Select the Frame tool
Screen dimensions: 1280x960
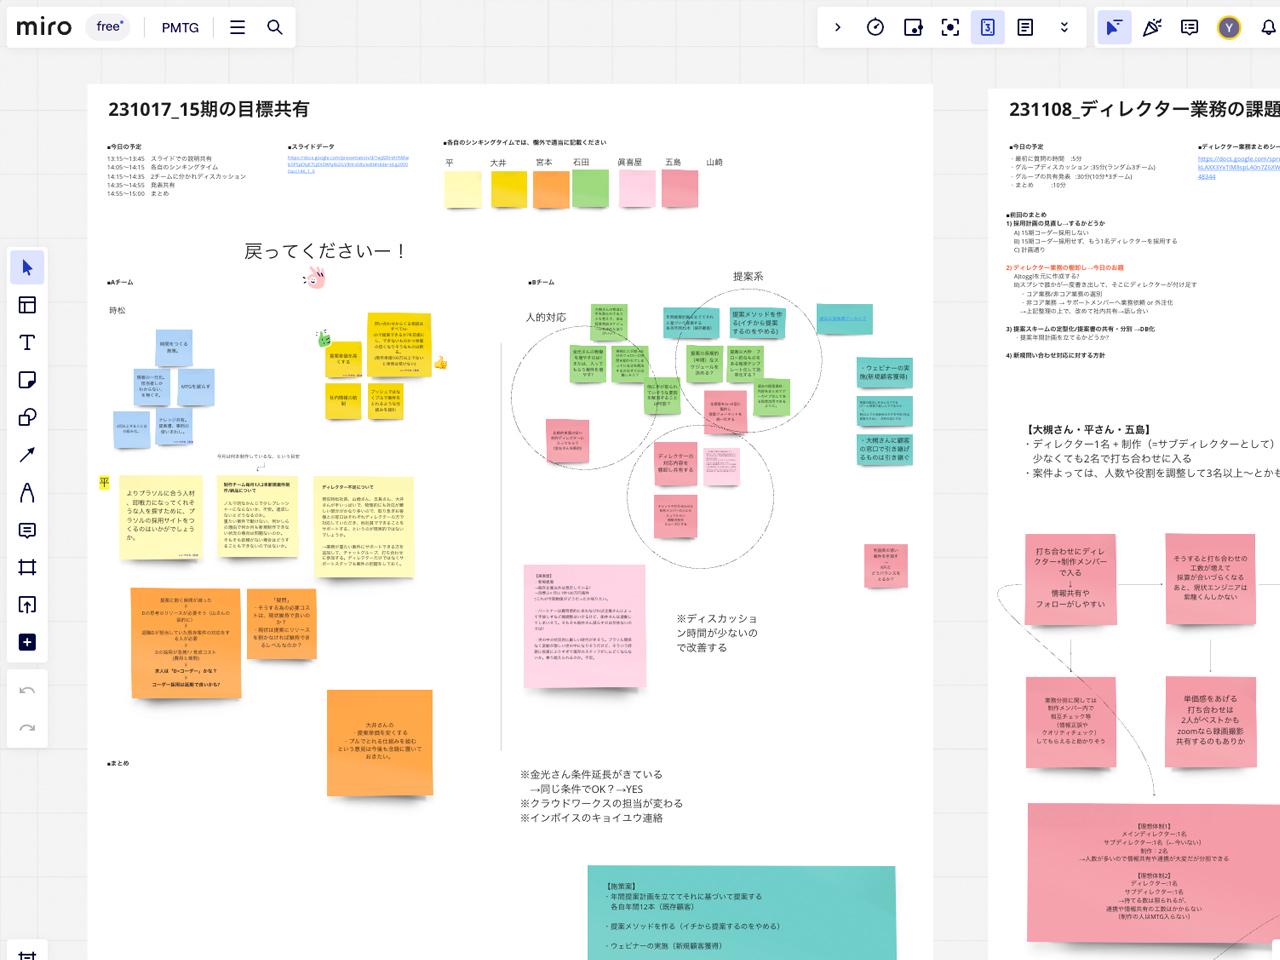pyautogui.click(x=27, y=567)
